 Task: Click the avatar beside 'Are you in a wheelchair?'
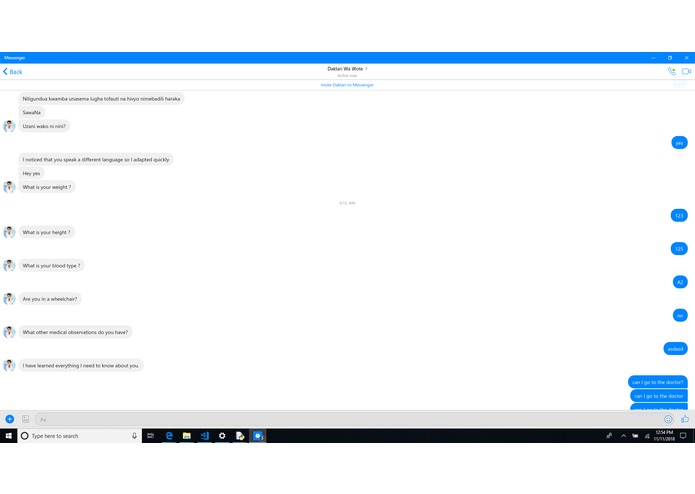tap(9, 299)
